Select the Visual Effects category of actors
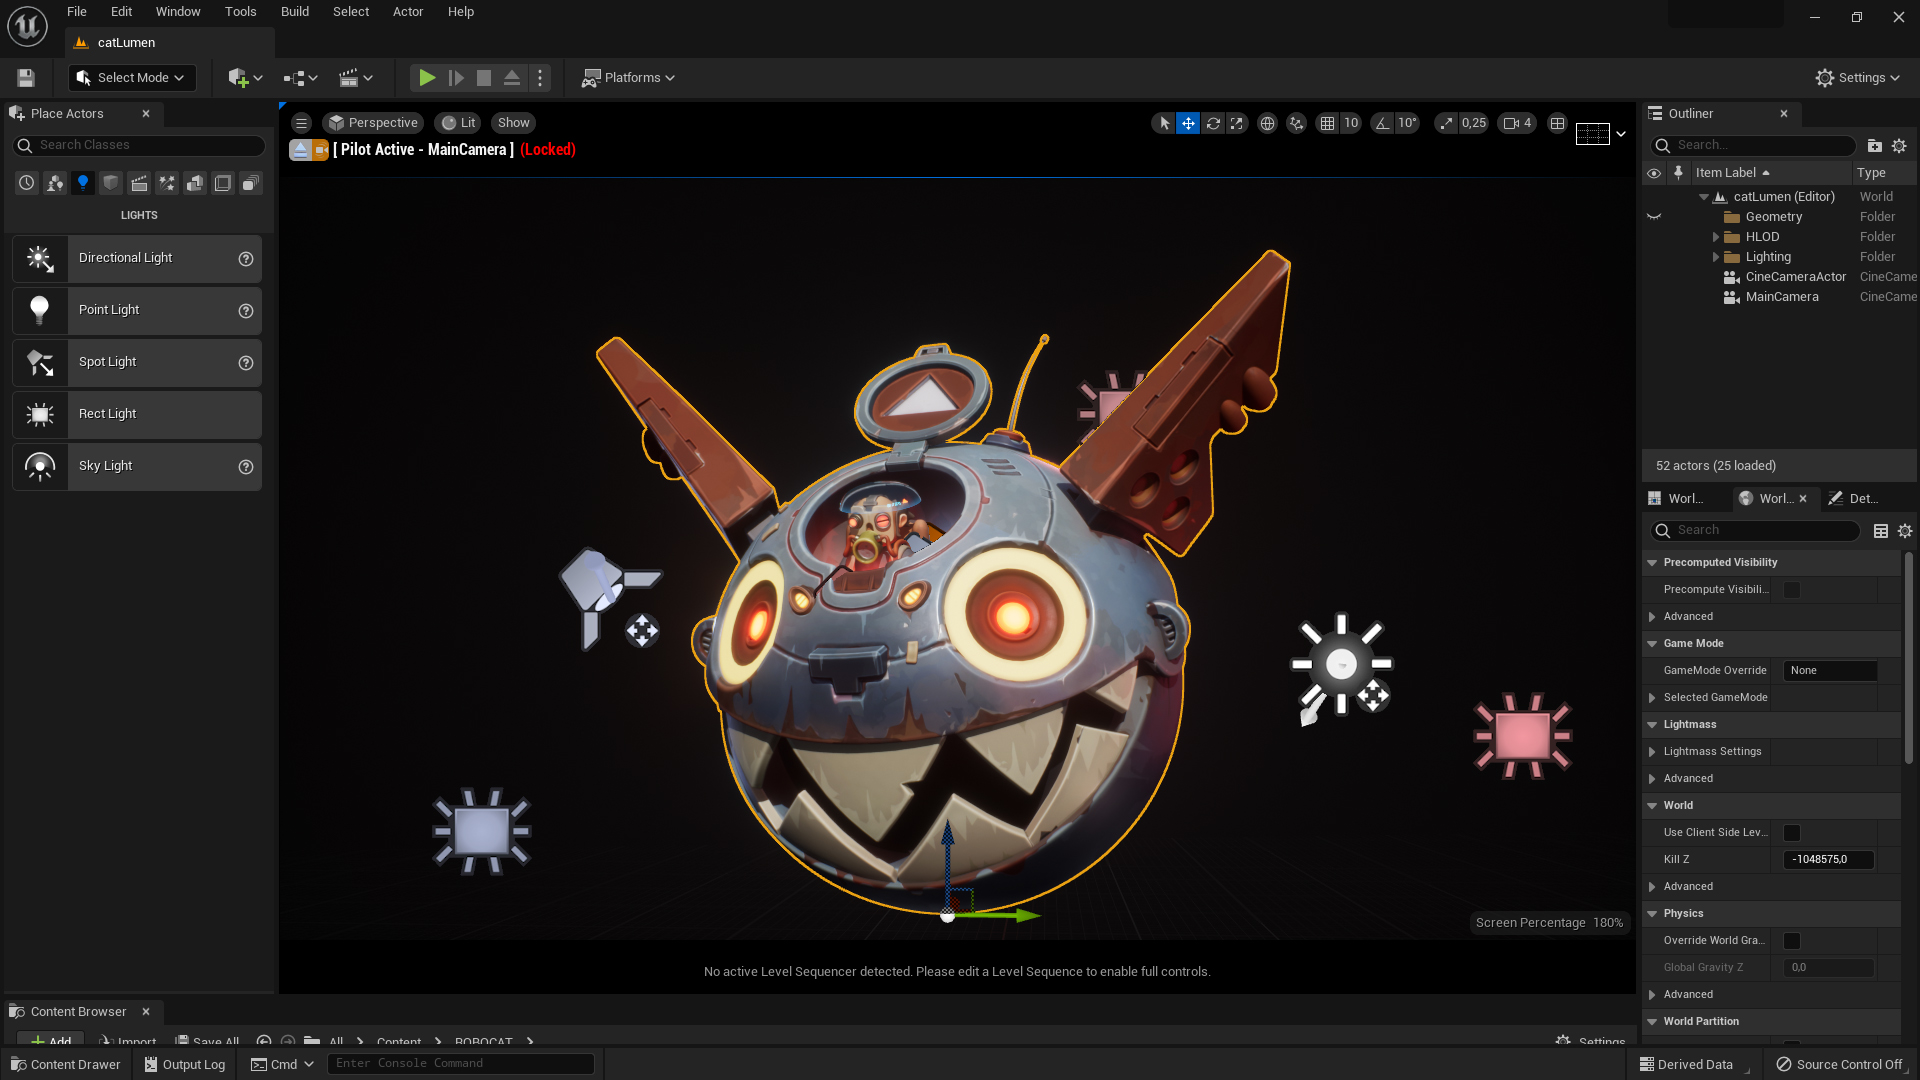The height and width of the screenshot is (1080, 1920). pos(167,183)
